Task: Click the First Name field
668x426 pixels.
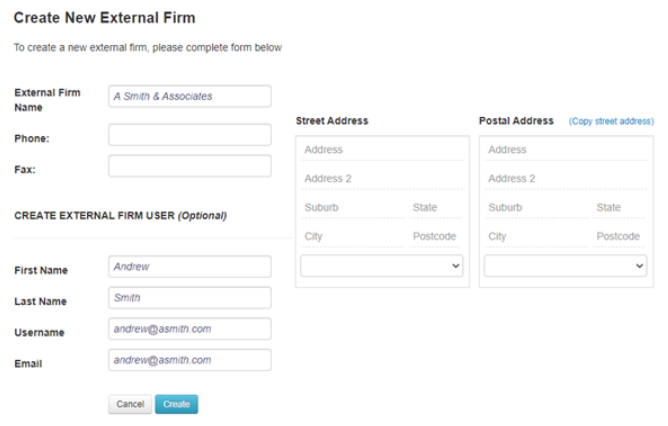Action: click(x=189, y=267)
